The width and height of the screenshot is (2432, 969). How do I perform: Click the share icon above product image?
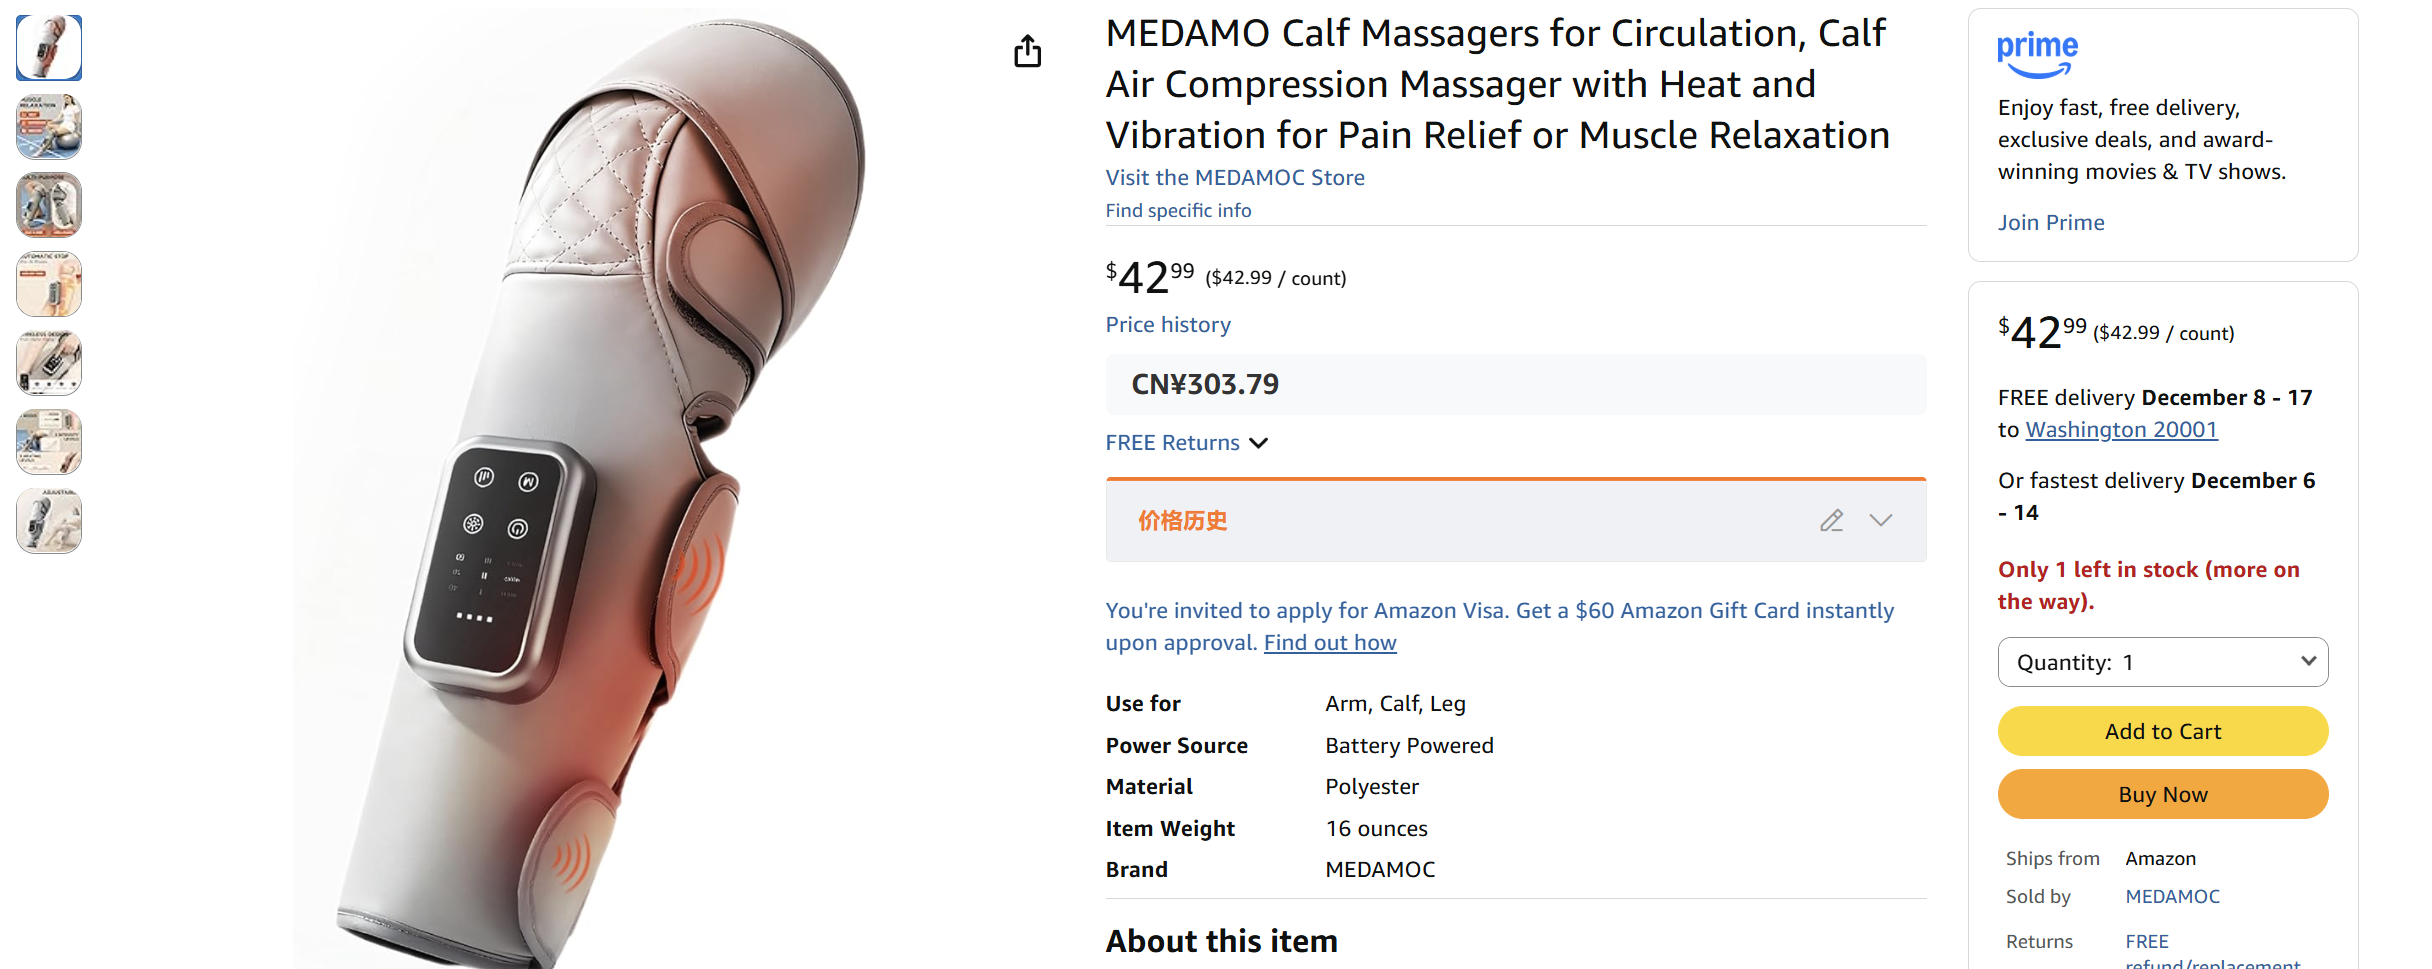1027,51
